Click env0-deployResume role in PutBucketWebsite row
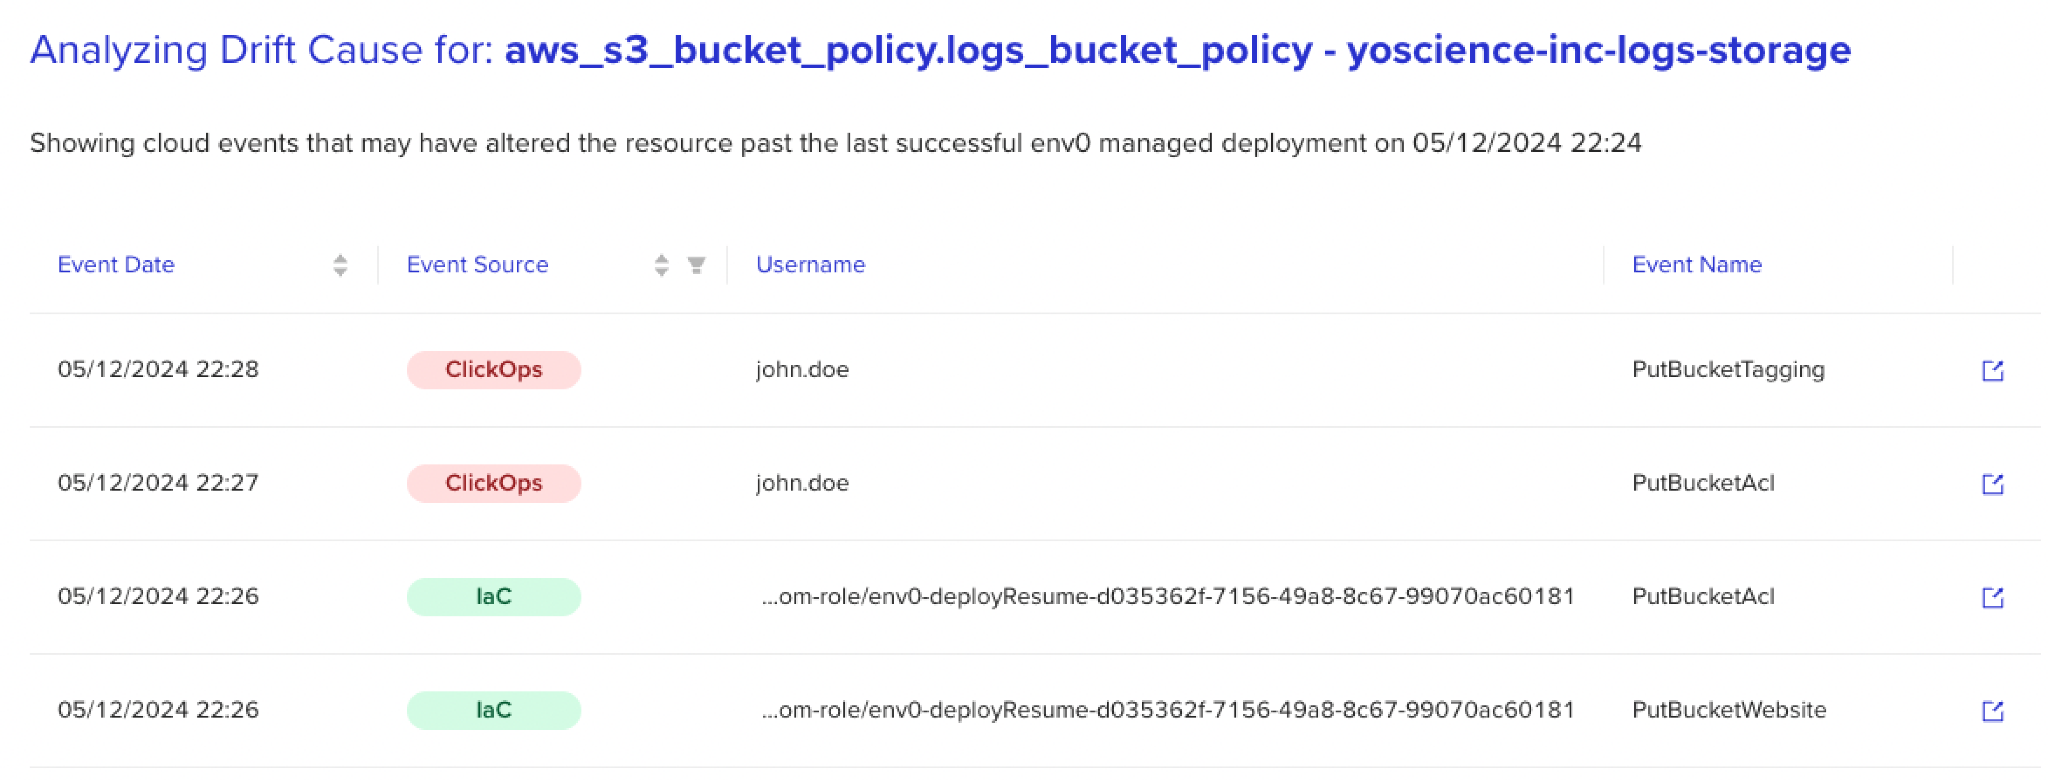The height and width of the screenshot is (780, 2048). pos(1167,710)
